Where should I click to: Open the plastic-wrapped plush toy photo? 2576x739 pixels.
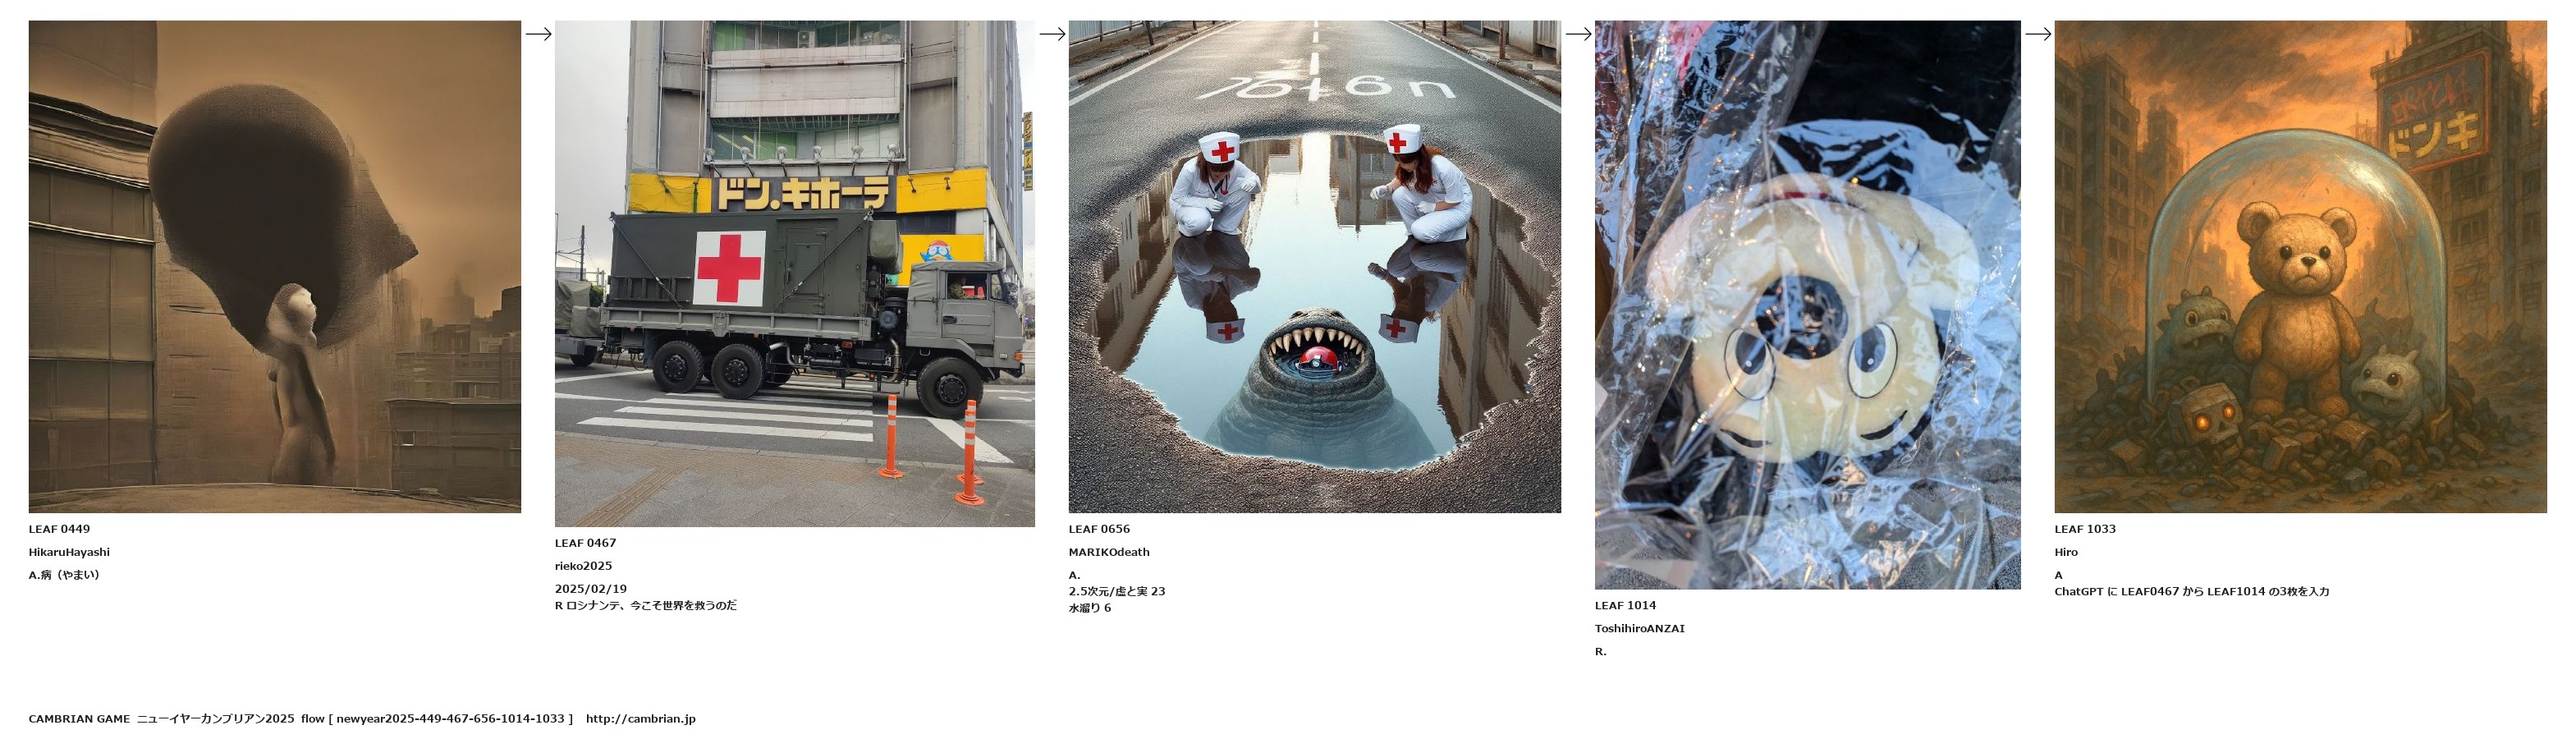[x=1808, y=305]
